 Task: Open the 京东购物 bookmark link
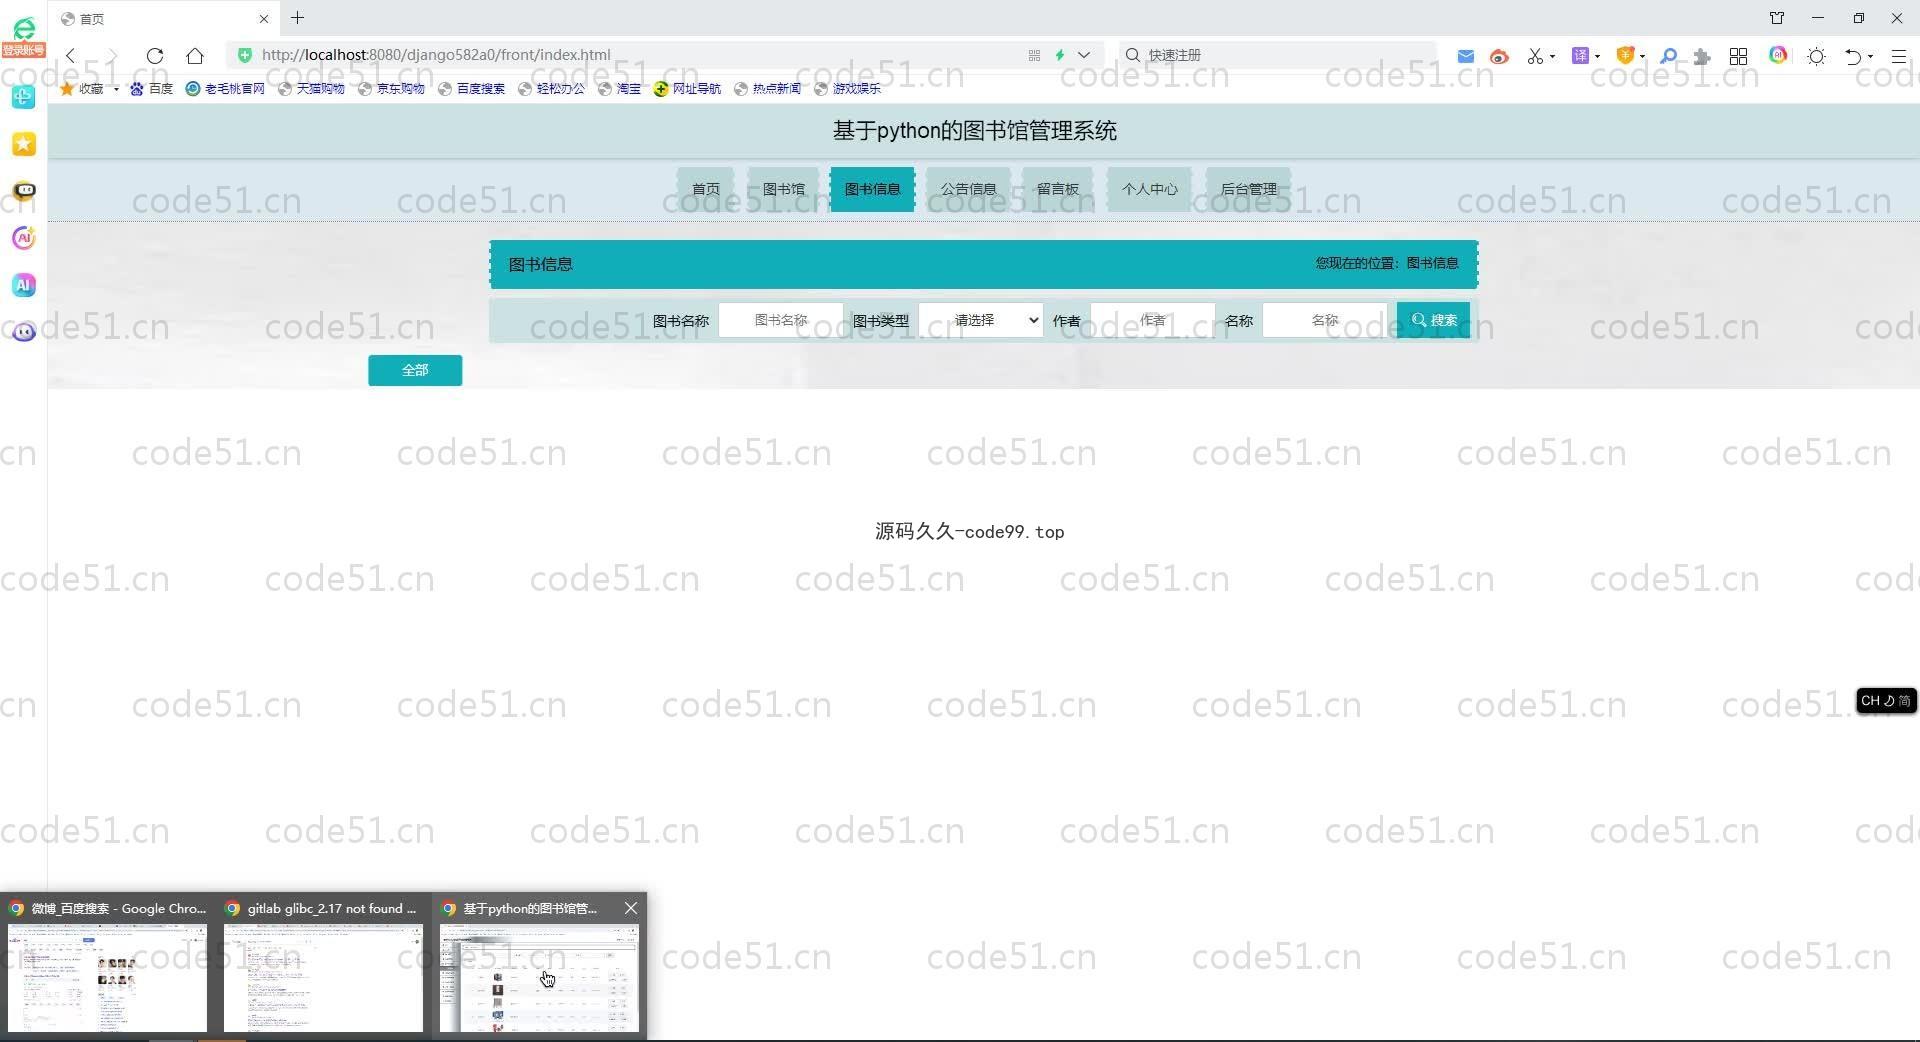[391, 89]
